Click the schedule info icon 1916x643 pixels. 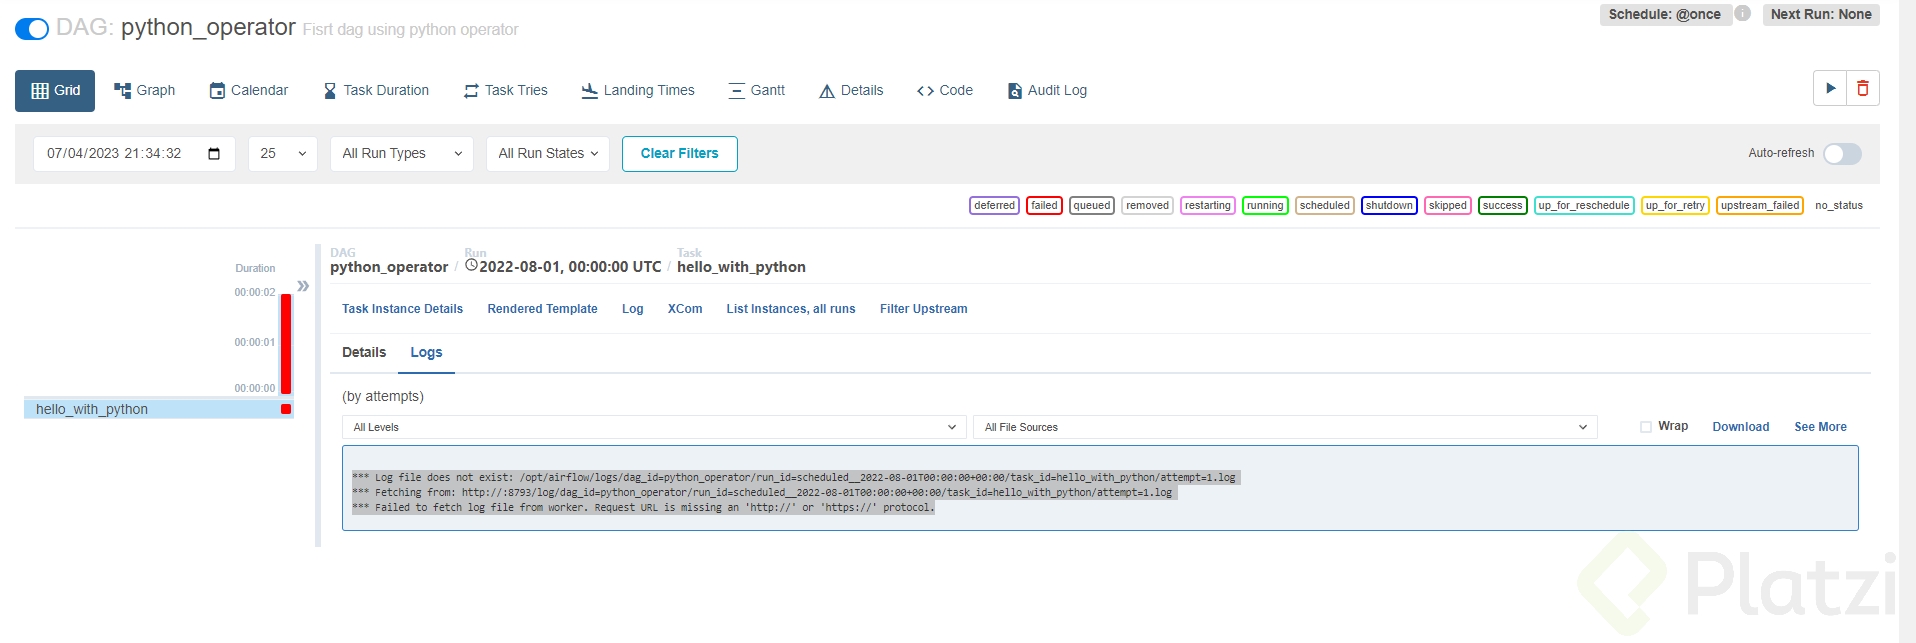tap(1742, 14)
